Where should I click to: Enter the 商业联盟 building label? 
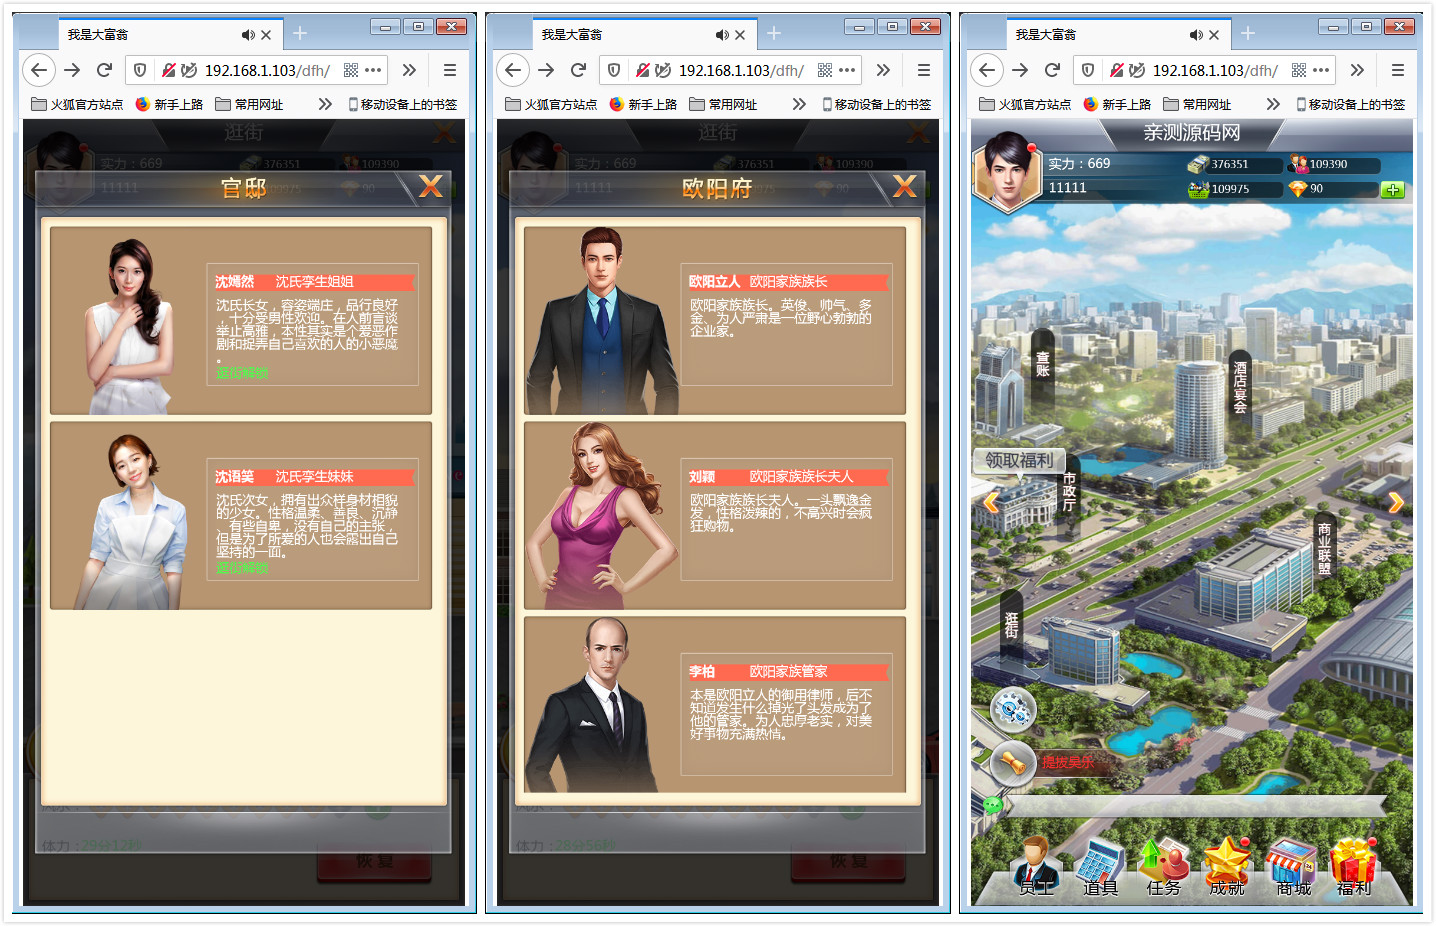coord(1325,549)
